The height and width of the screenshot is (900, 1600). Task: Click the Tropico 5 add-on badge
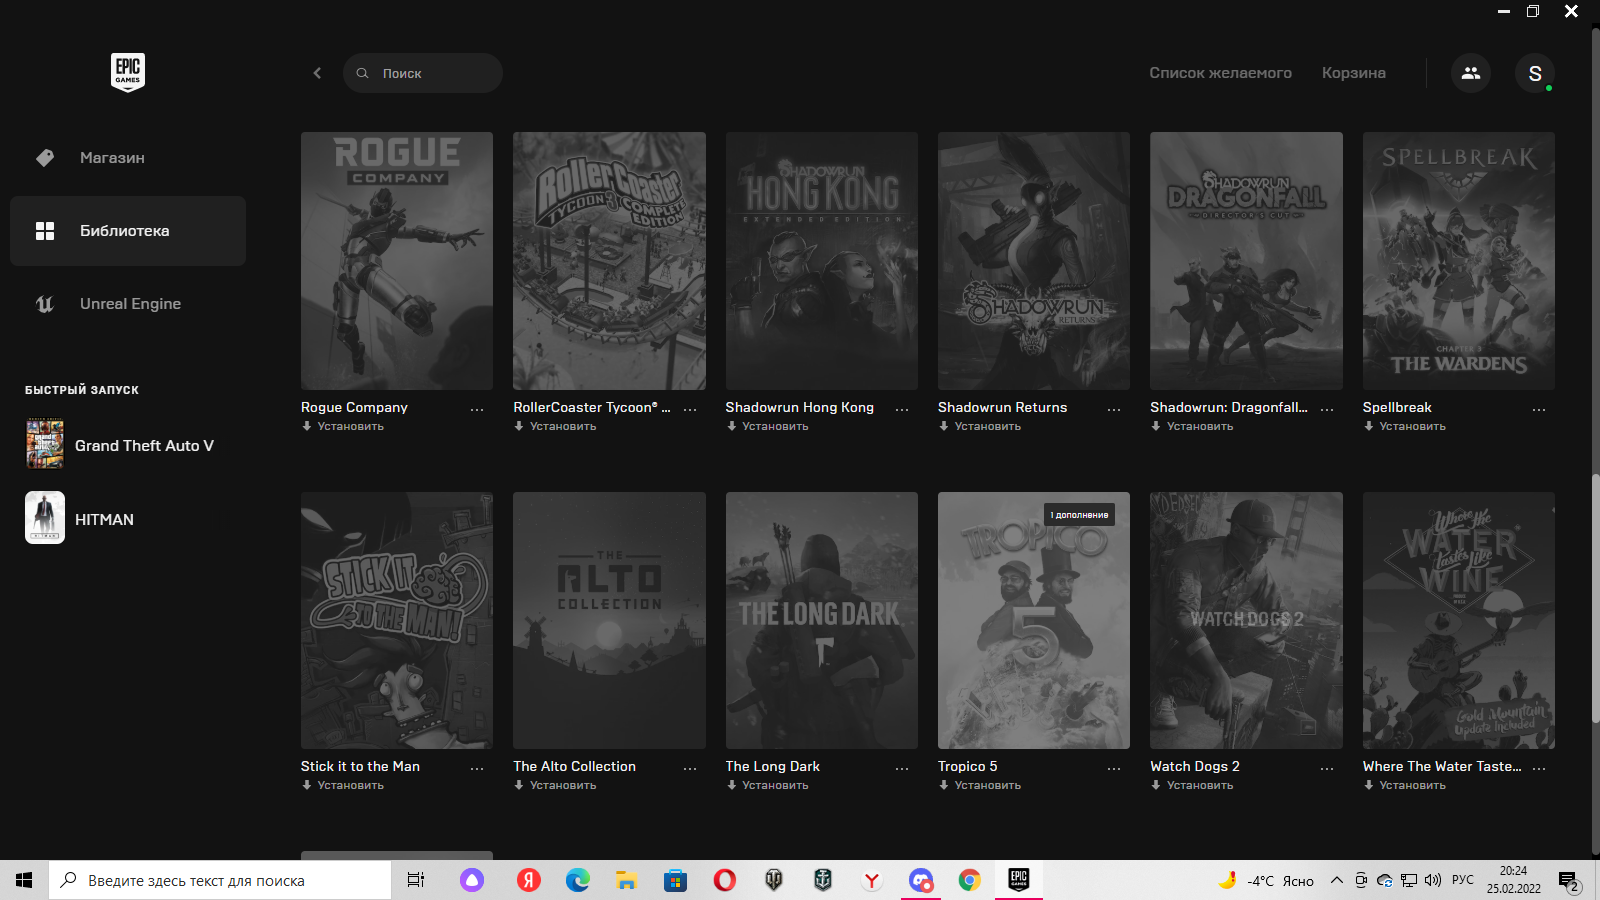1080,515
